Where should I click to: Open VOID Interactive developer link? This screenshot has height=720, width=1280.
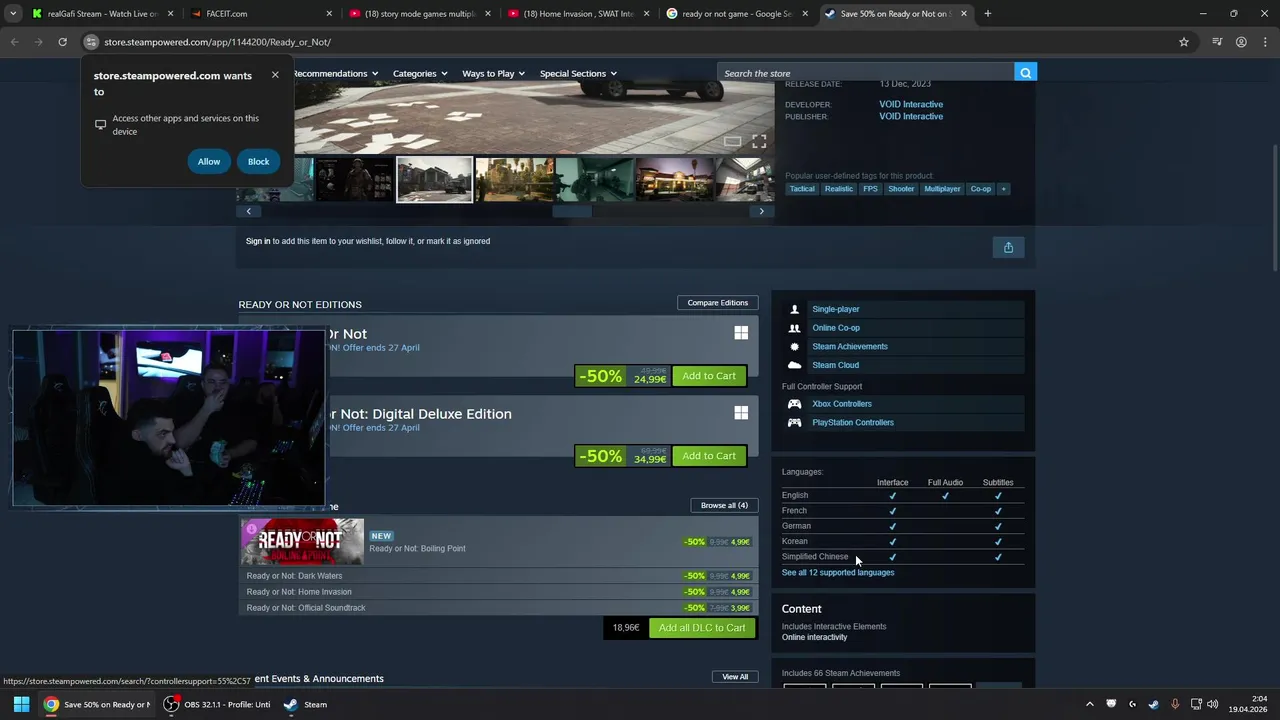tap(911, 104)
